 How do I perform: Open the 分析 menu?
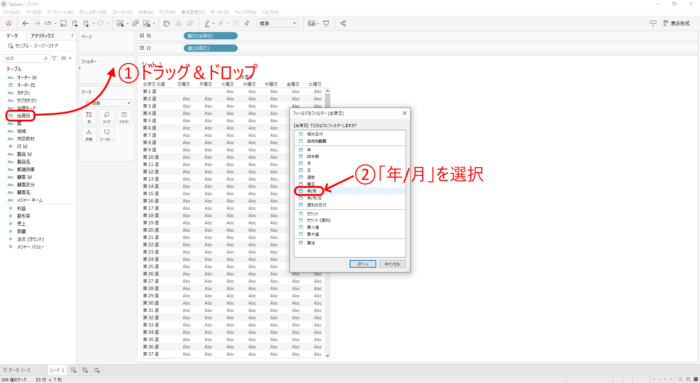coord(146,12)
